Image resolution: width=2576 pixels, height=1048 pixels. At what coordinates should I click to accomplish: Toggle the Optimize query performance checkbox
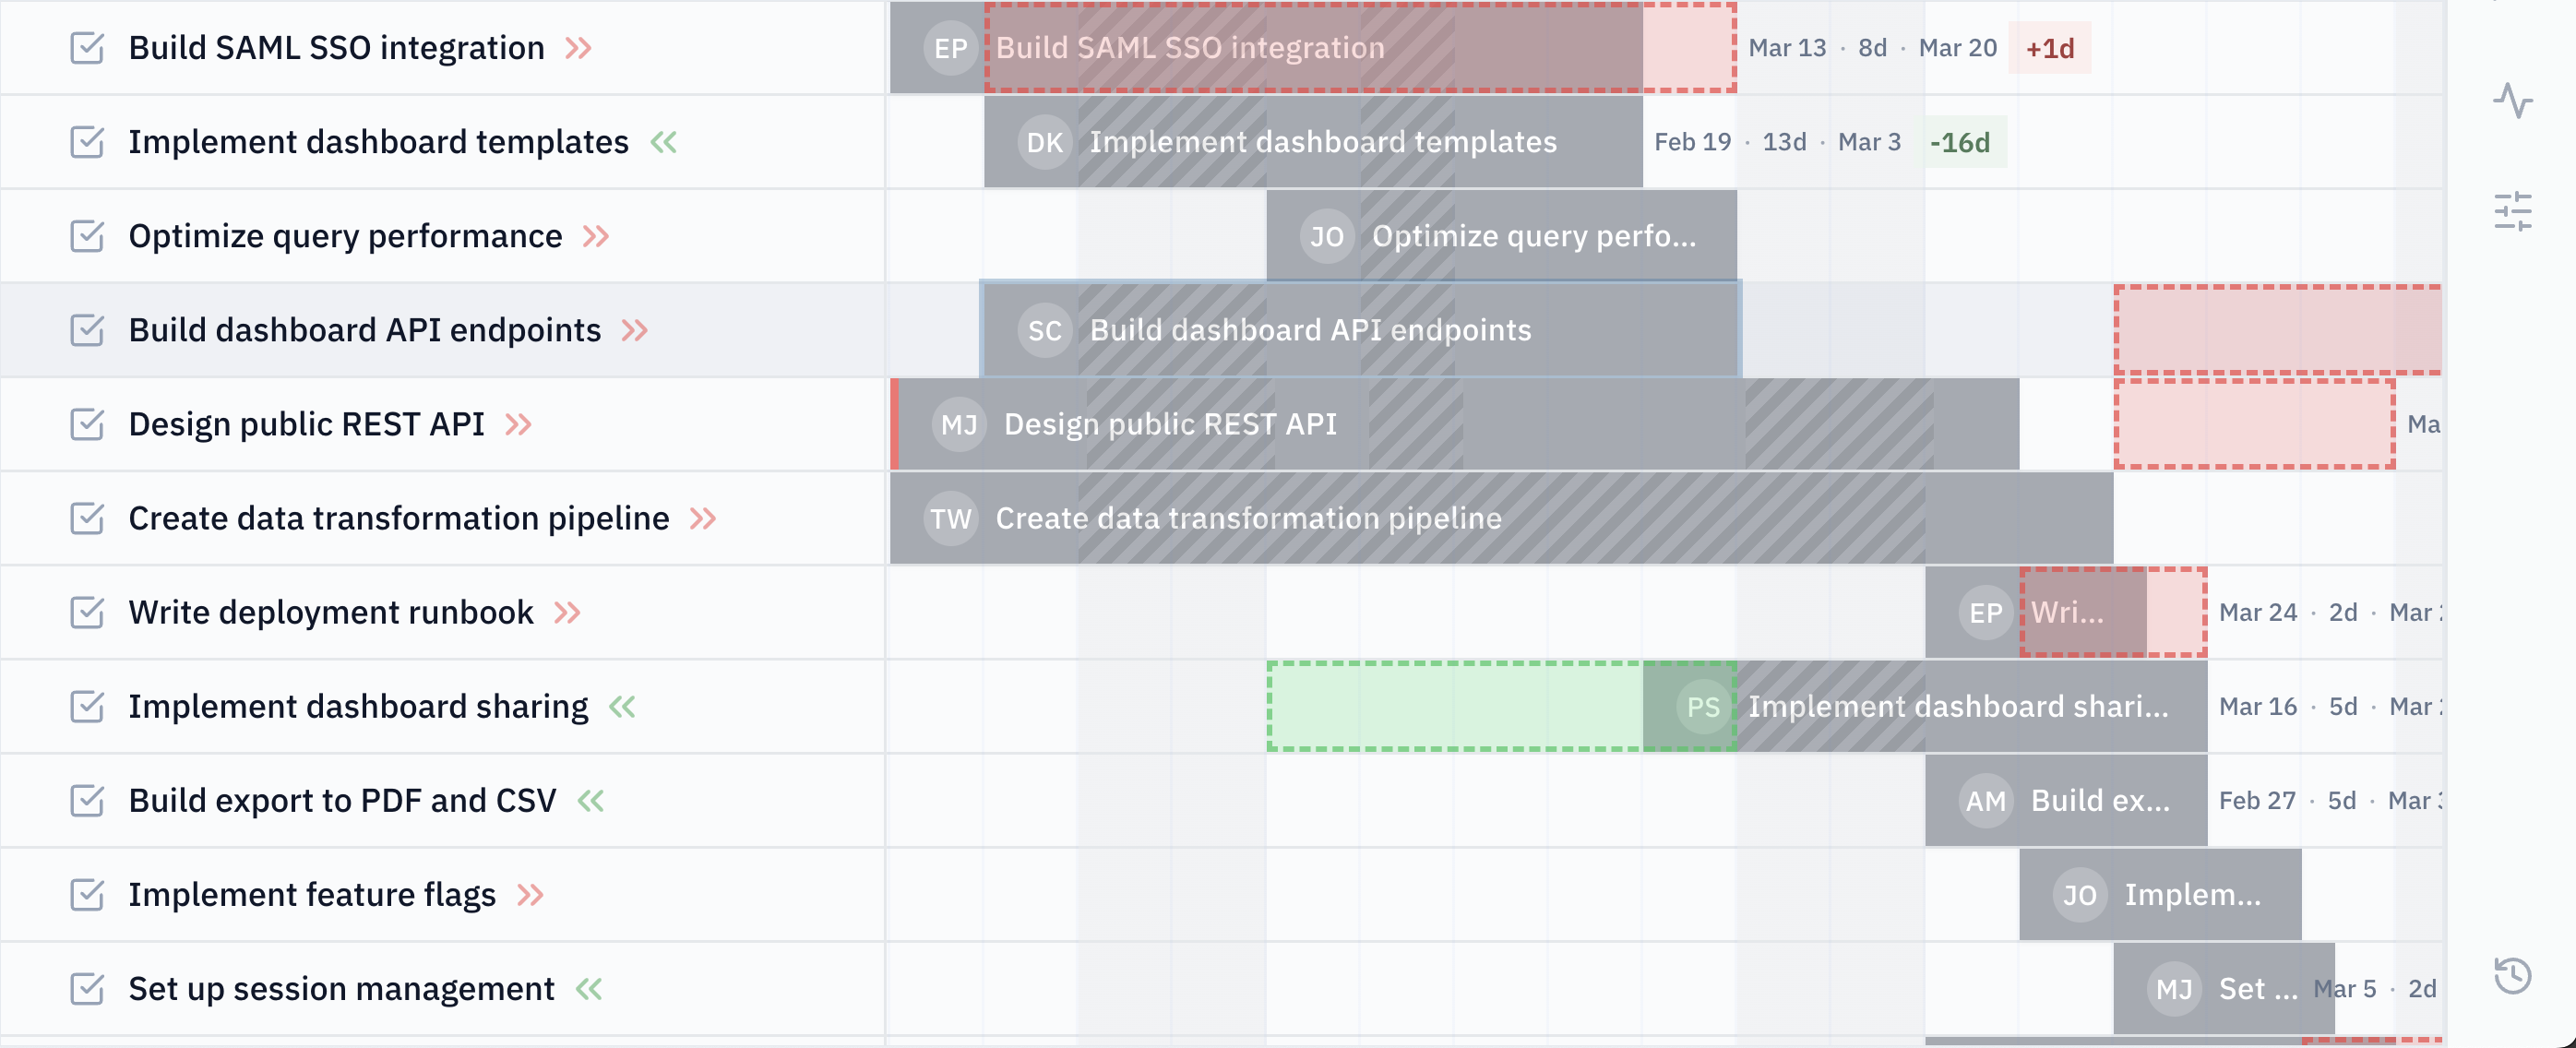point(87,236)
